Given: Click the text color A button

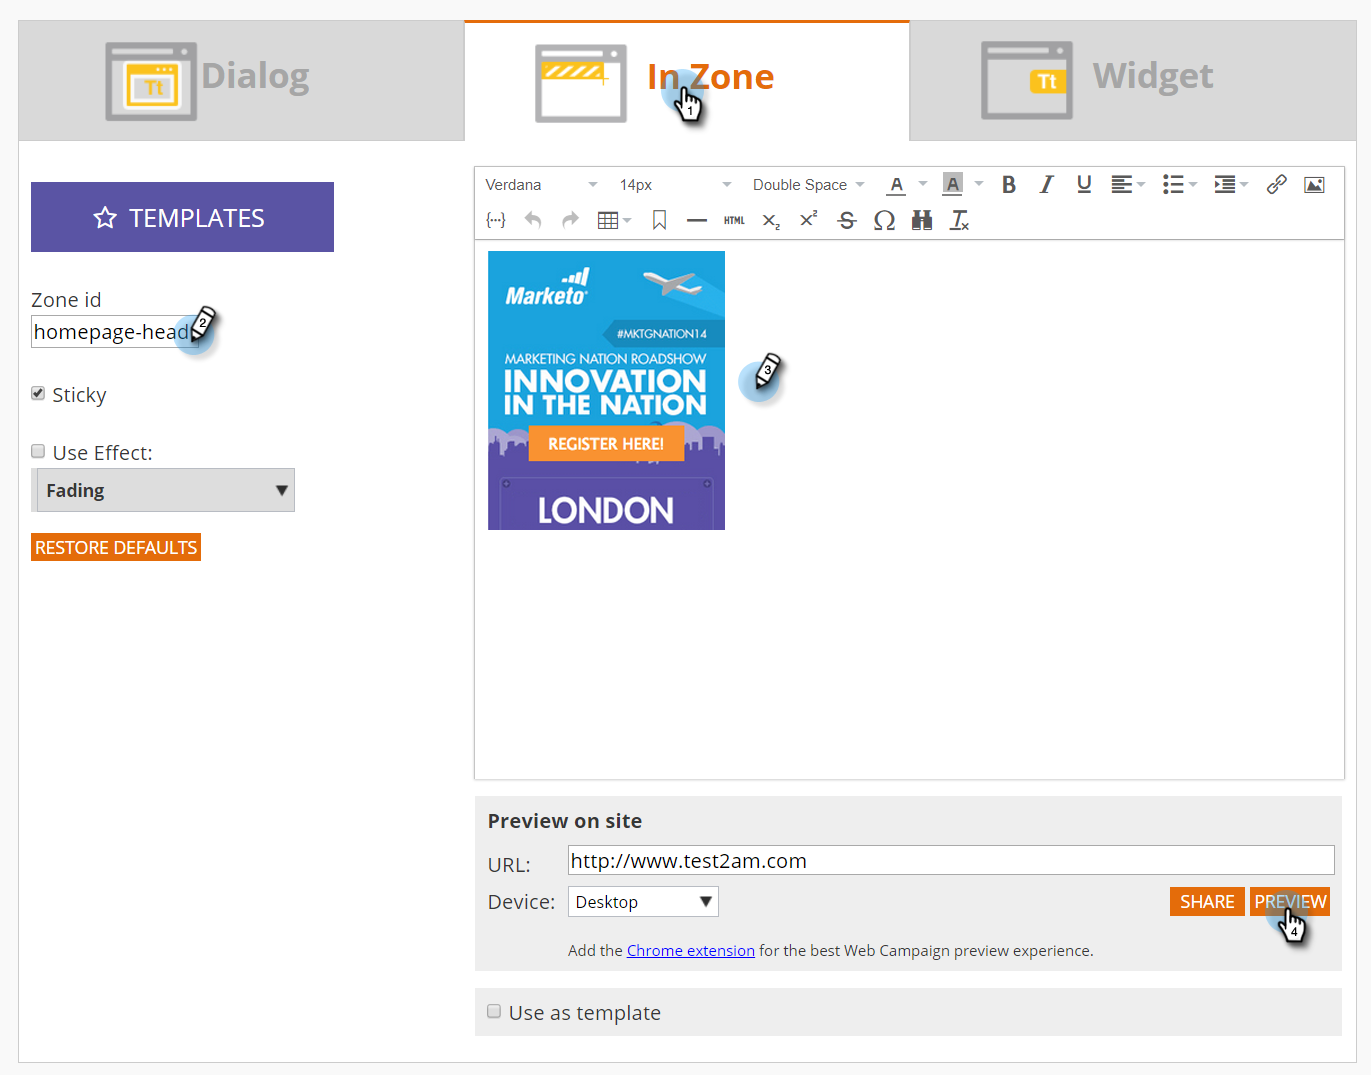Looking at the screenshot, I should coord(896,185).
